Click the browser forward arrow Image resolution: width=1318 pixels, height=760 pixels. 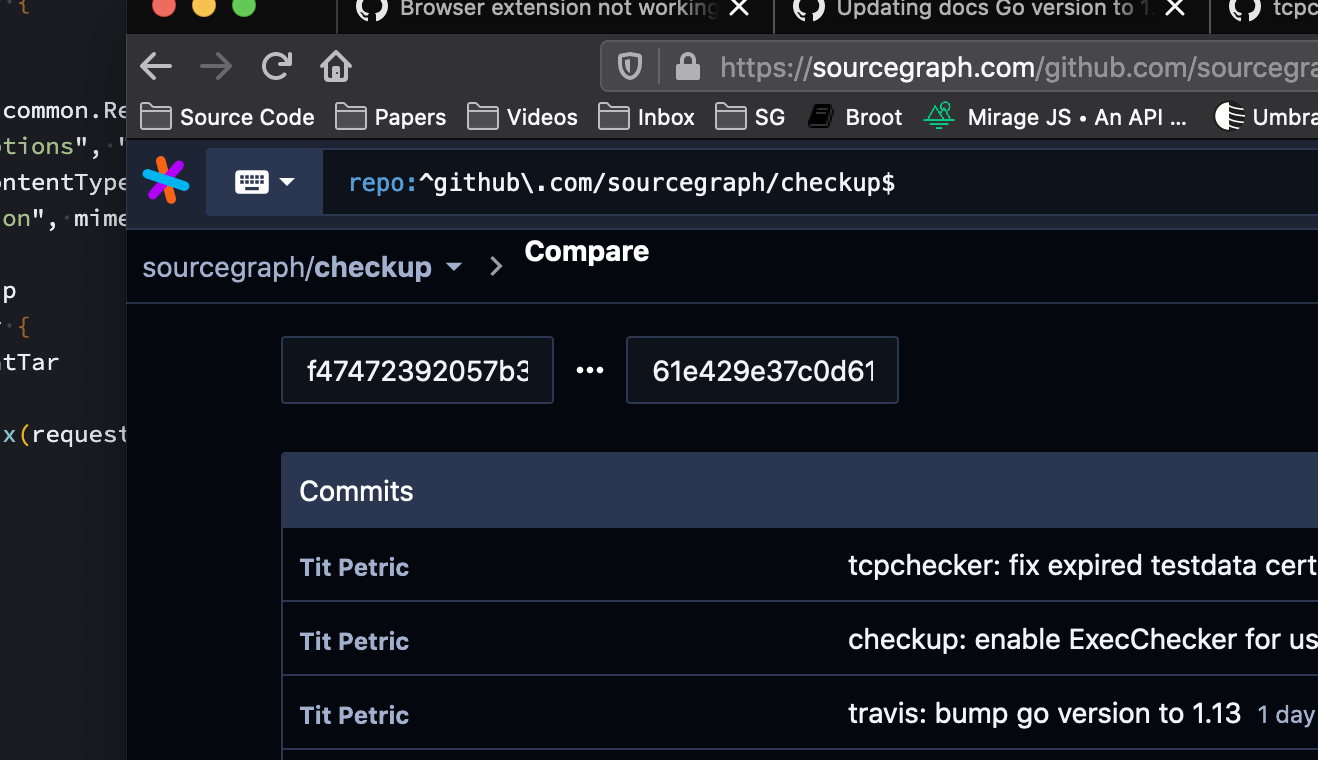[x=216, y=67]
